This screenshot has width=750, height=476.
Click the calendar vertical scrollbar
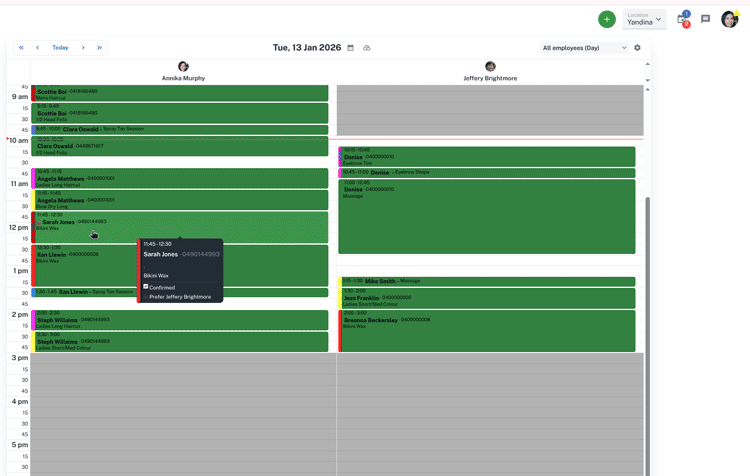(x=647, y=300)
